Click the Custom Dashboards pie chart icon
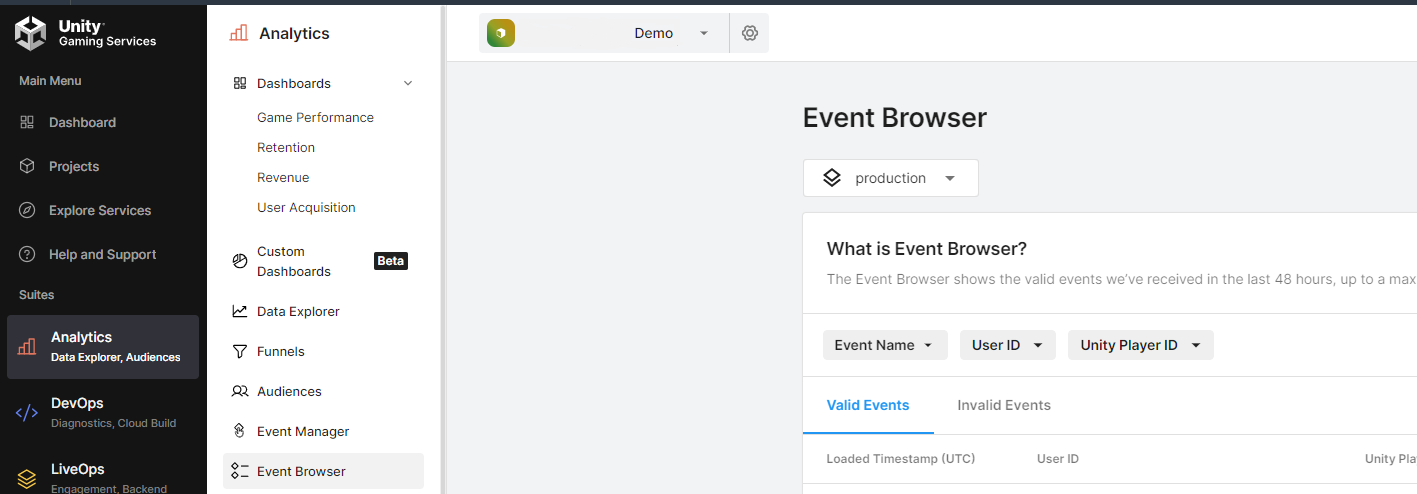 point(240,261)
